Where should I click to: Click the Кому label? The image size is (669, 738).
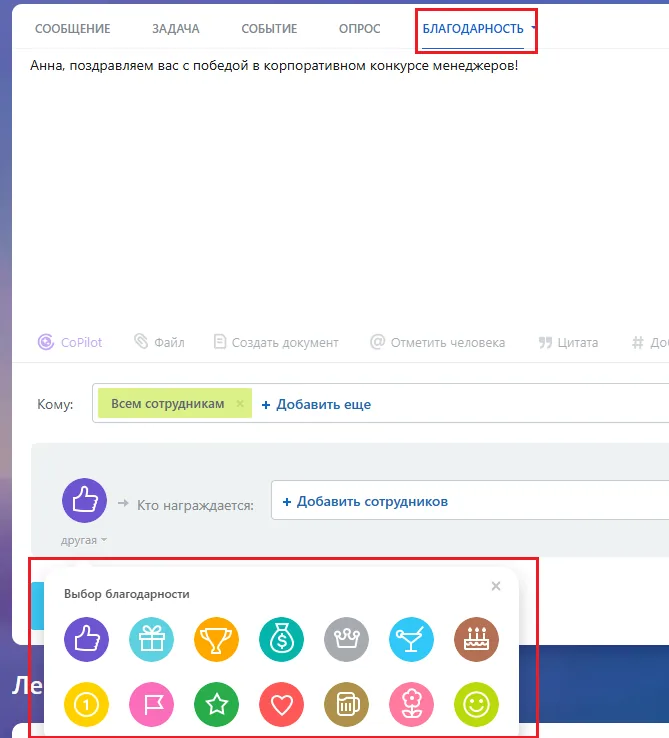click(x=55, y=404)
